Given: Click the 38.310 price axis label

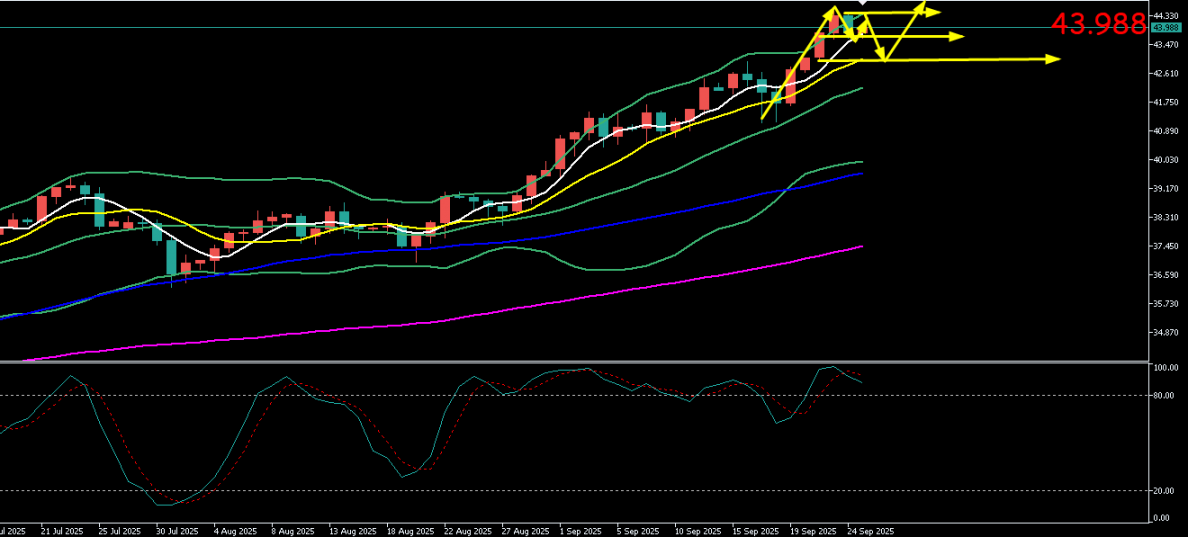Looking at the screenshot, I should [x=1165, y=217].
